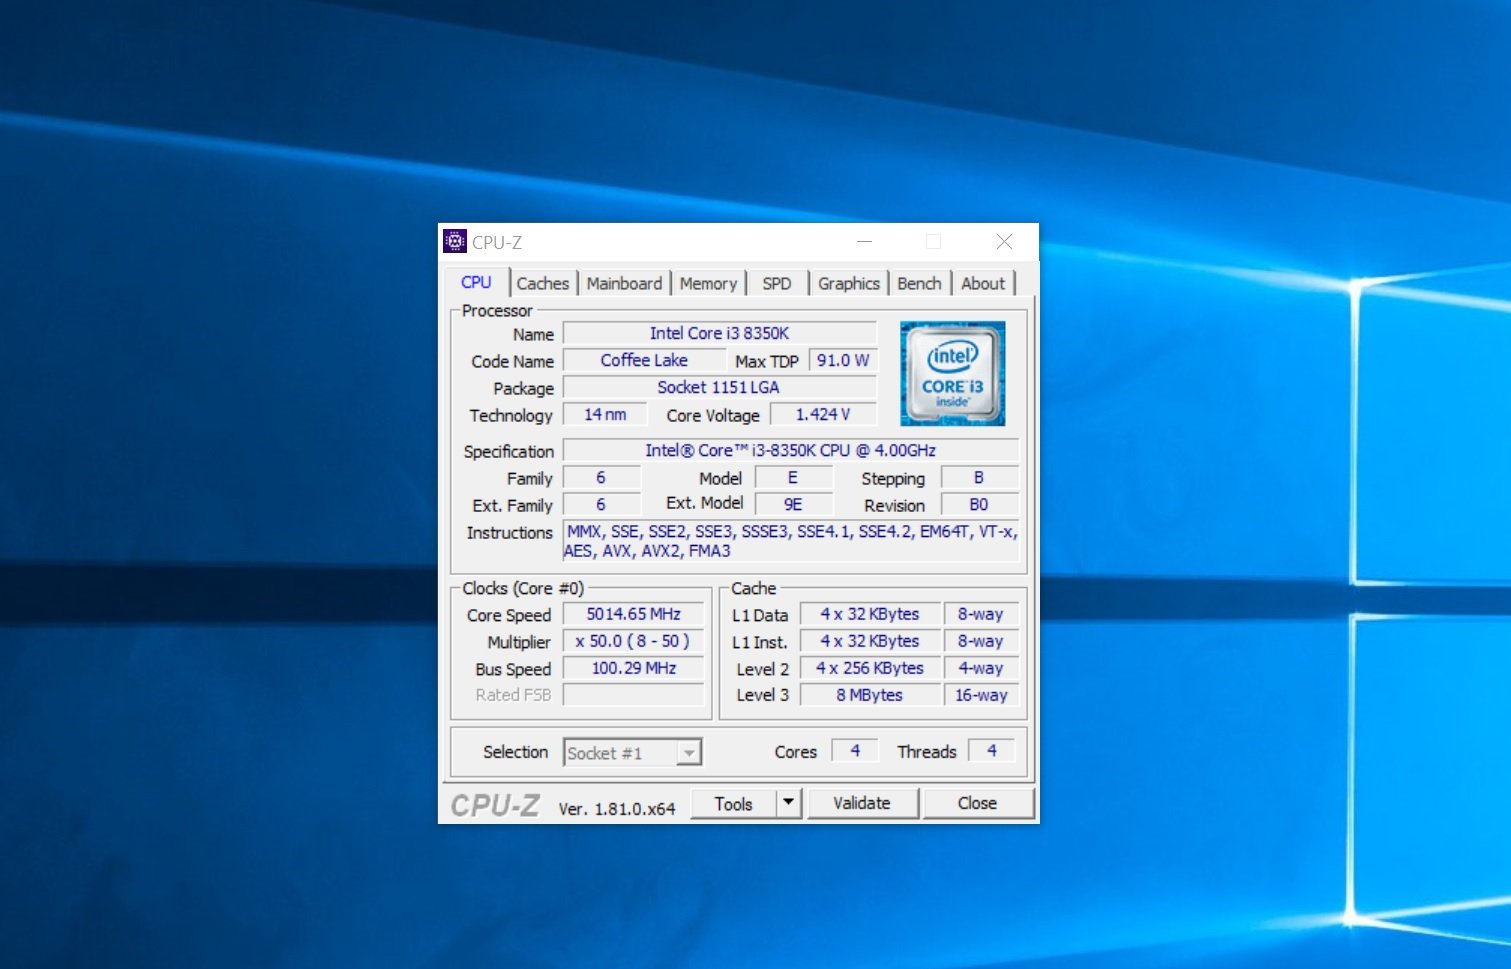Image resolution: width=1511 pixels, height=969 pixels.
Task: Click the version text 'Ver. 1.81.0.x64'
Action: point(617,808)
